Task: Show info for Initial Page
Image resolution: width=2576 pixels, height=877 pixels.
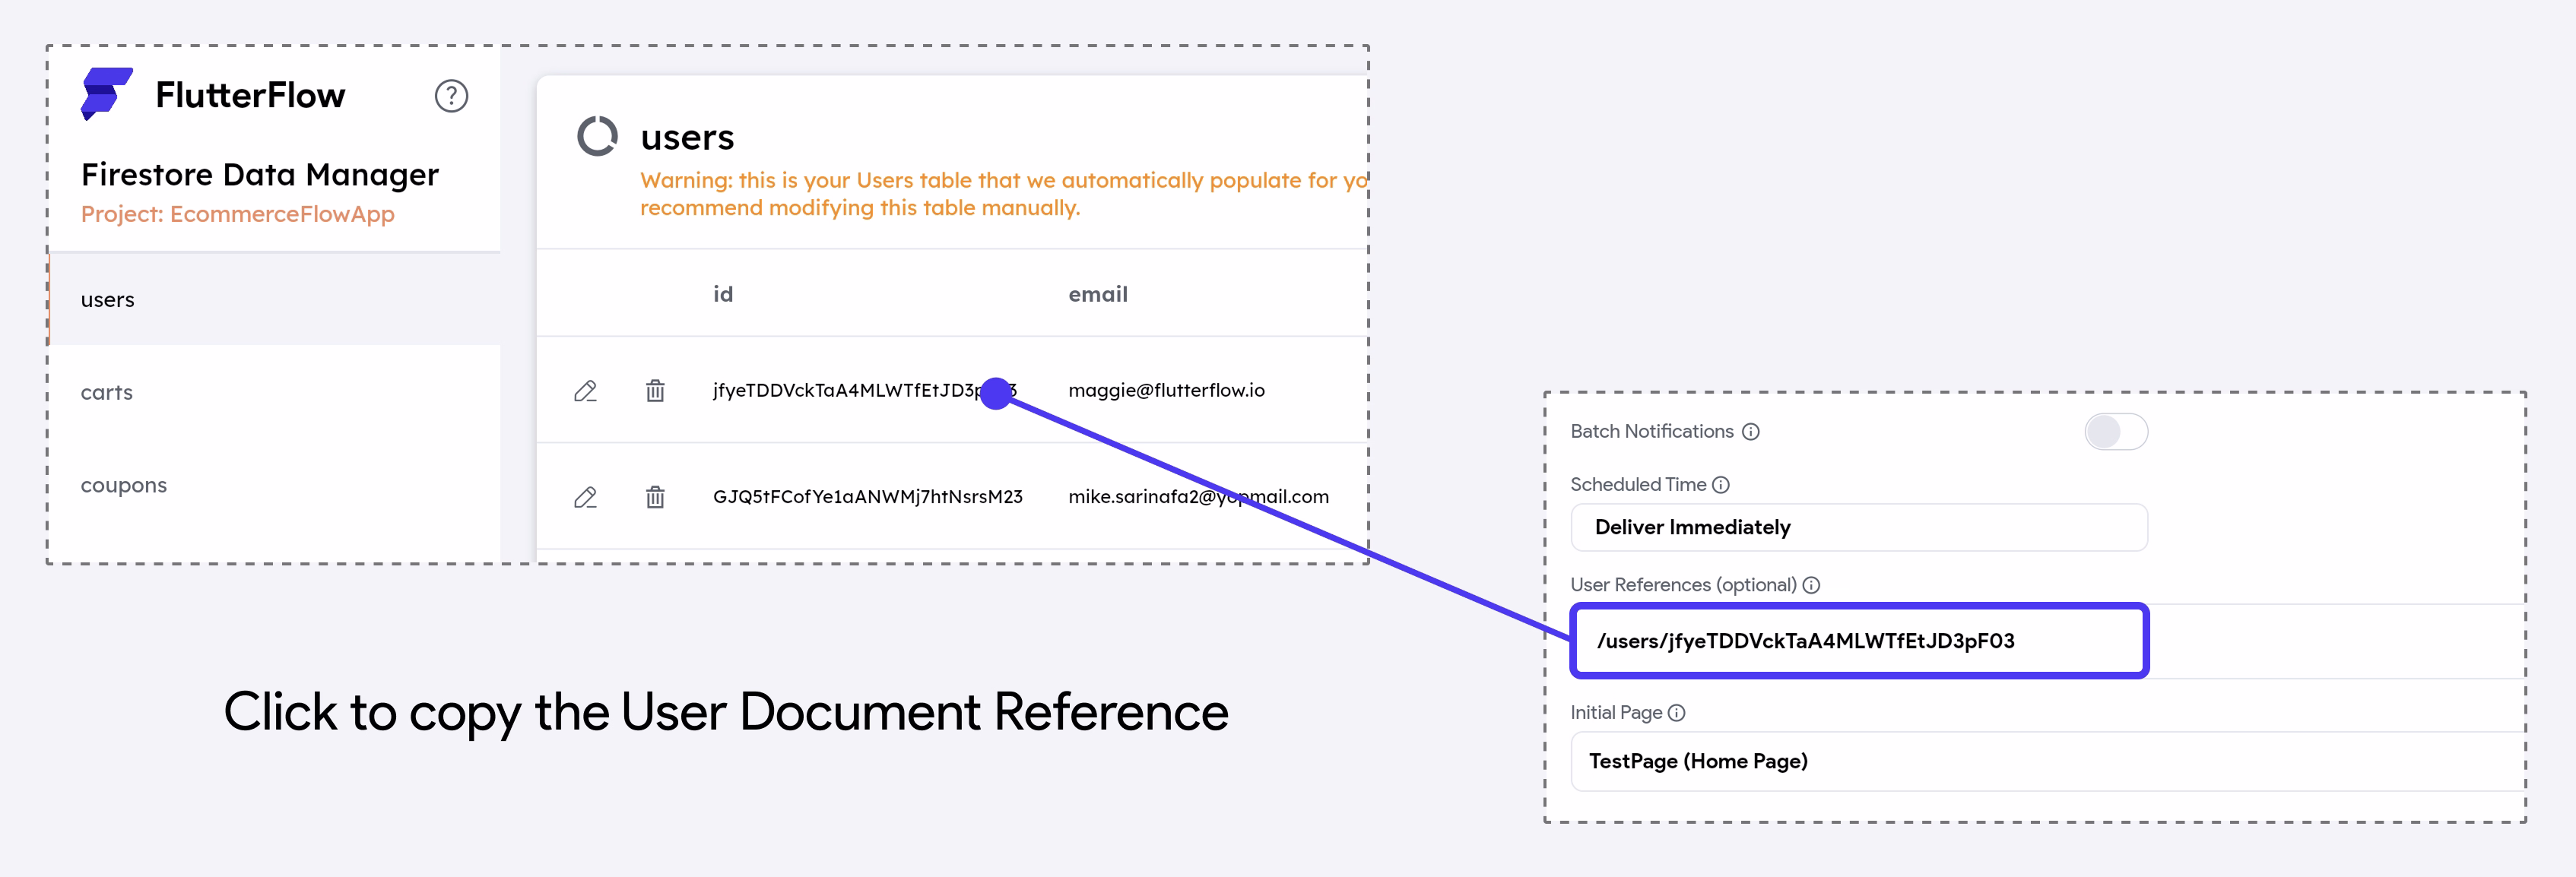Action: pos(1677,713)
